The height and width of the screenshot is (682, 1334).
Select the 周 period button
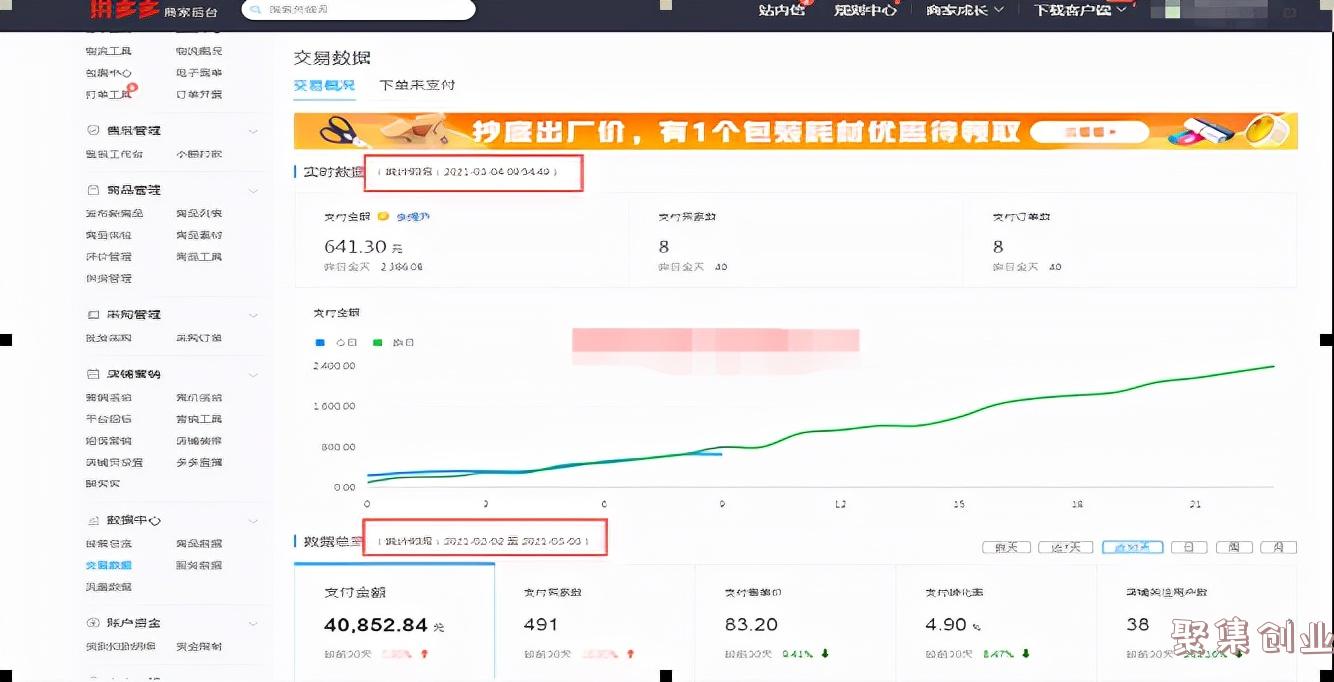tap(1234, 547)
